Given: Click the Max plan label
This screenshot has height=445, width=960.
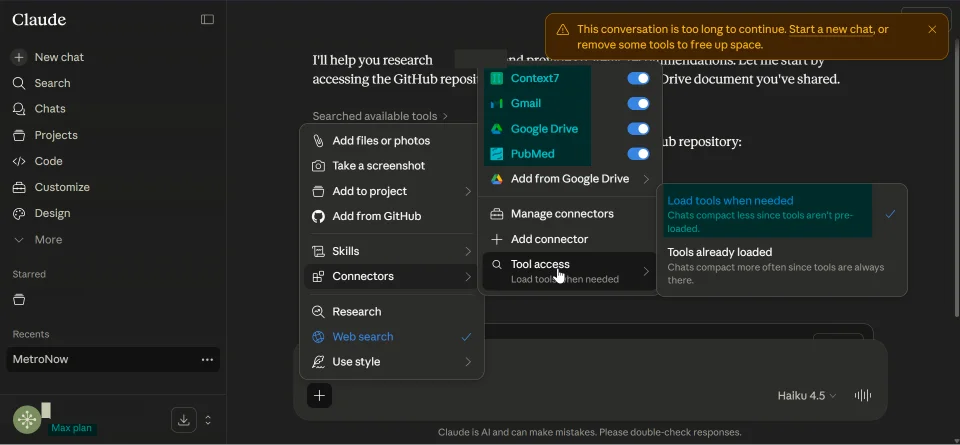Looking at the screenshot, I should pos(72,428).
